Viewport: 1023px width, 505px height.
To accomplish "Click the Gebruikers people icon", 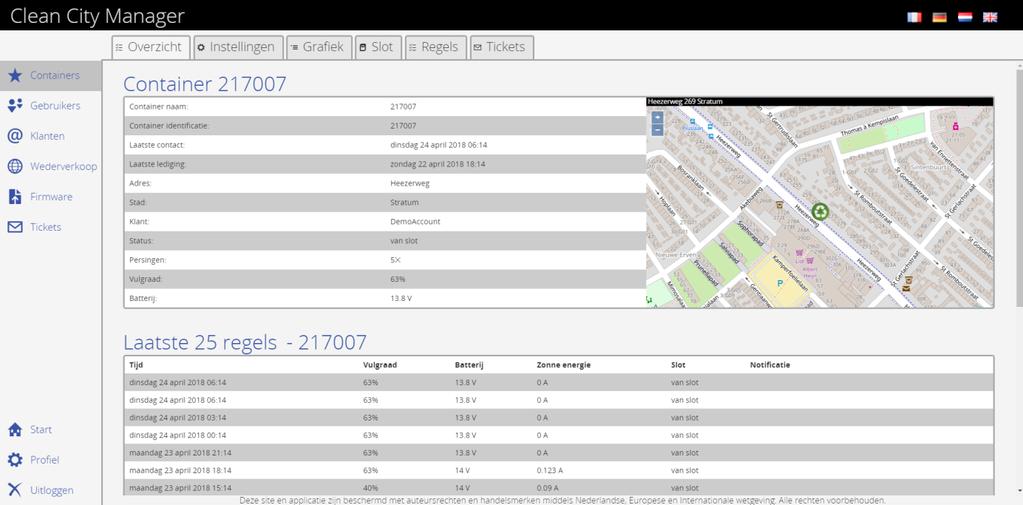I will coord(15,105).
